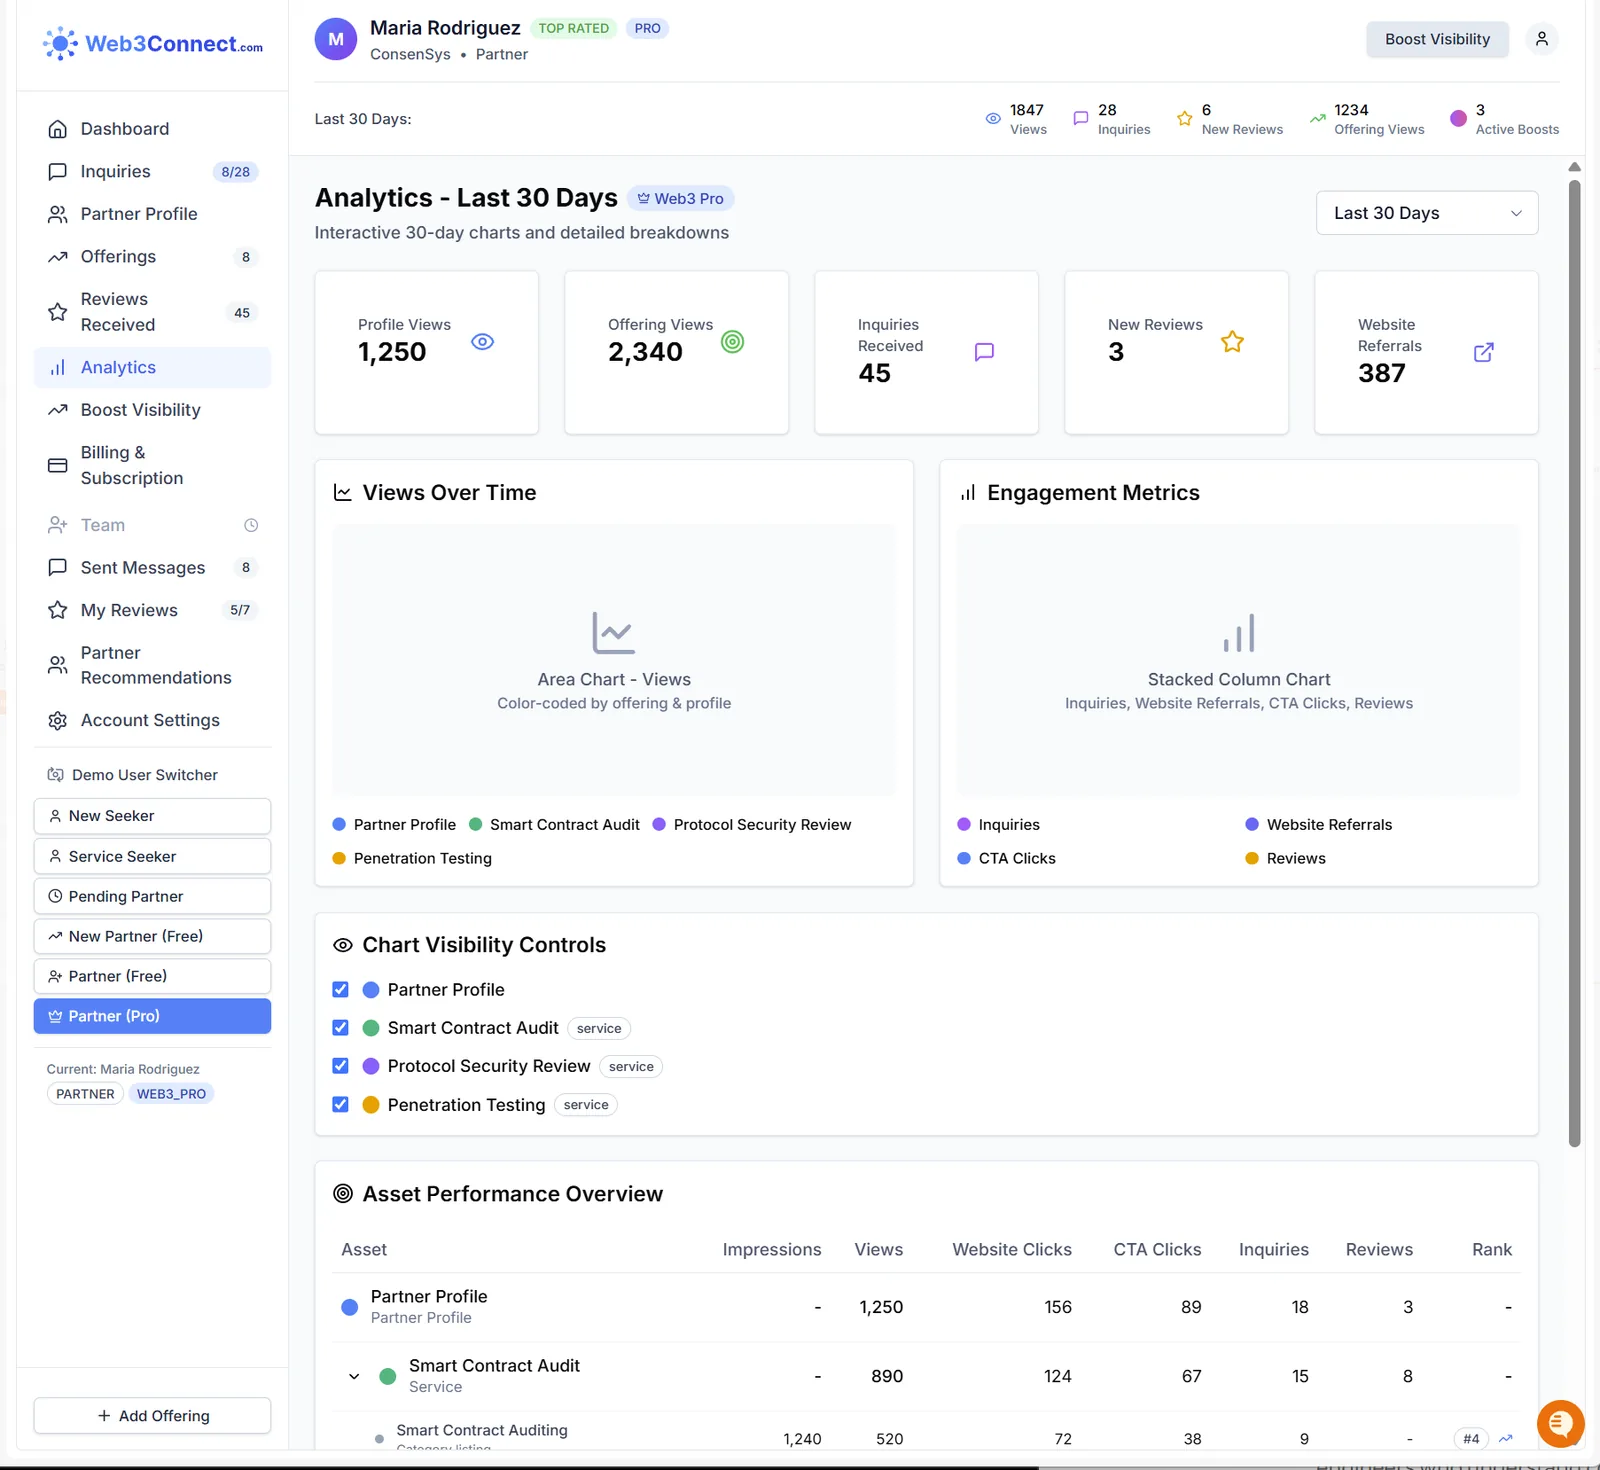Screen dimensions: 1600x1470
Task: Click the user account icon top right
Action: [1541, 39]
